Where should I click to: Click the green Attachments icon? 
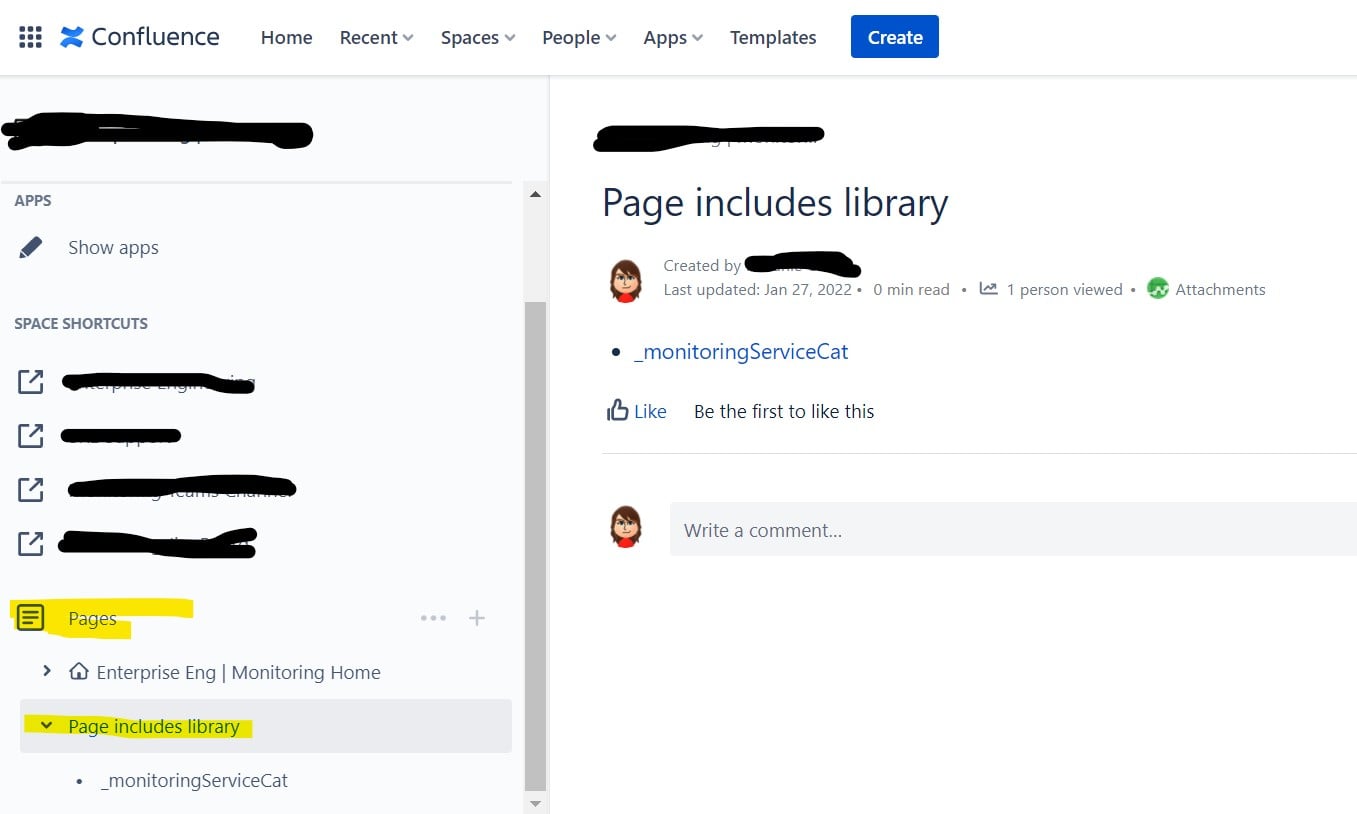pyautogui.click(x=1158, y=289)
